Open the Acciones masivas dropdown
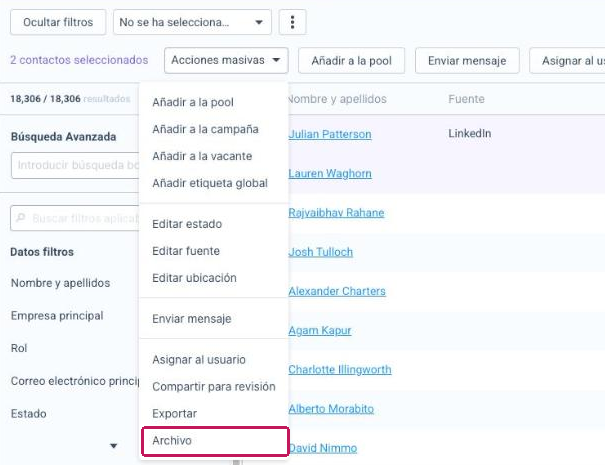 pyautogui.click(x=226, y=60)
